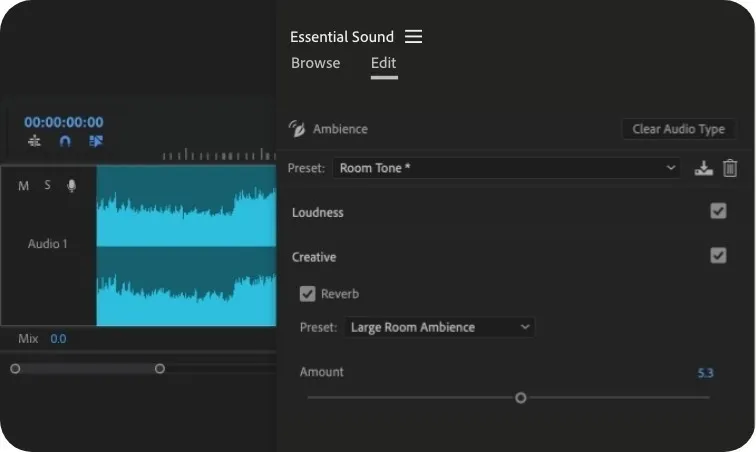Toggle the Linked Selection icon

pos(96,141)
